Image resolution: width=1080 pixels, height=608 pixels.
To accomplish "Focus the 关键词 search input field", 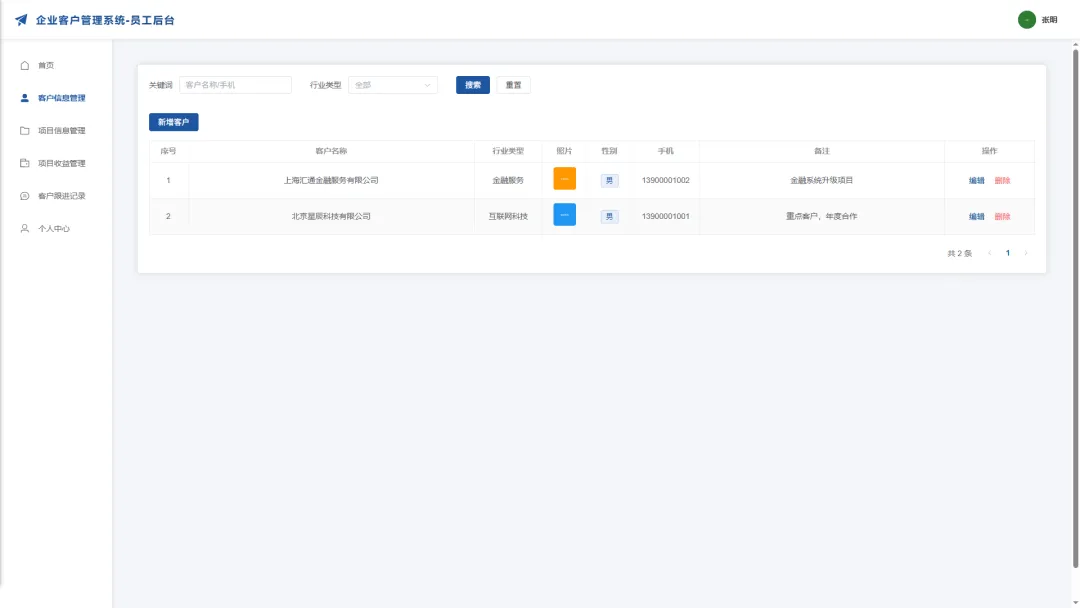I will pos(236,85).
